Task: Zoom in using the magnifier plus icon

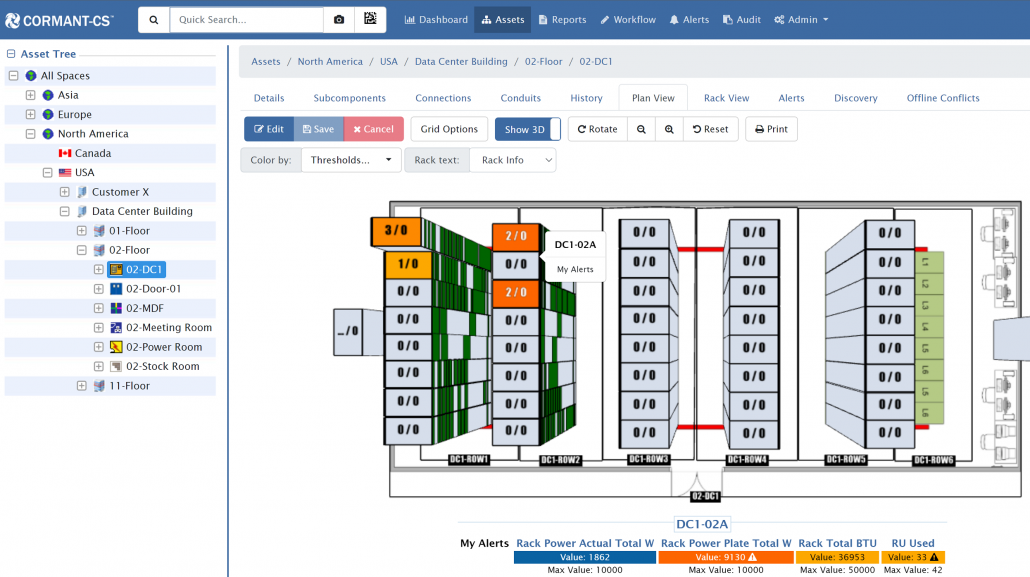Action: (x=669, y=129)
